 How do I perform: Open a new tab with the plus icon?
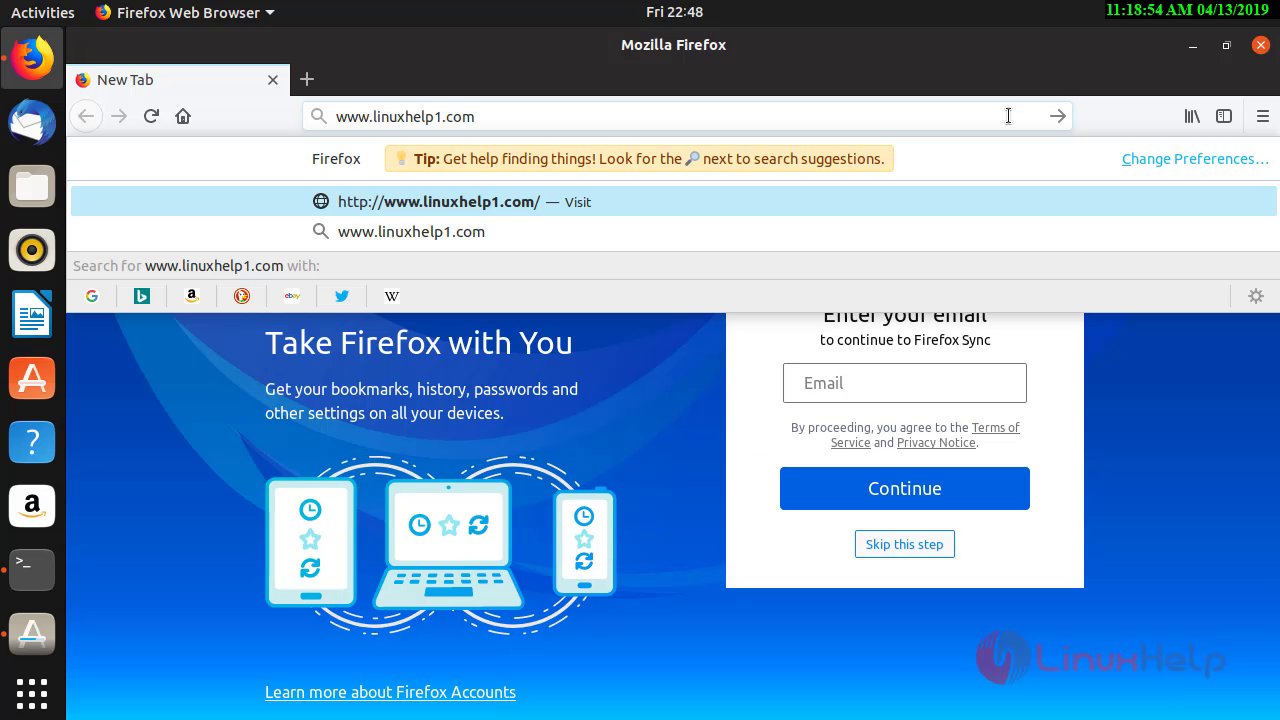307,79
